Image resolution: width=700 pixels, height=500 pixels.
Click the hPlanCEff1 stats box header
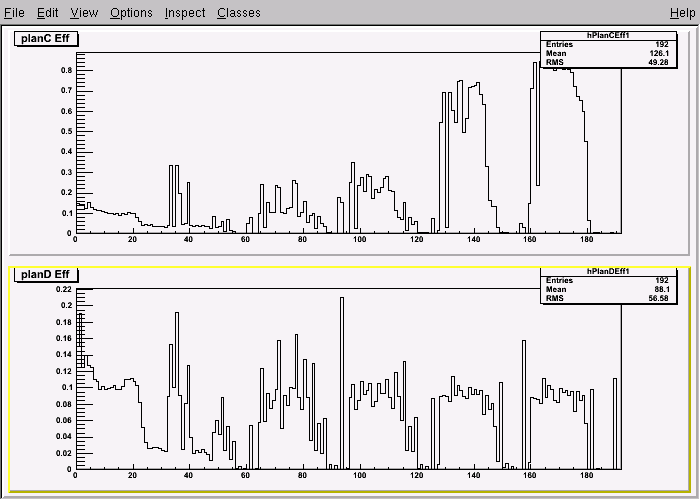pyautogui.click(x=608, y=36)
